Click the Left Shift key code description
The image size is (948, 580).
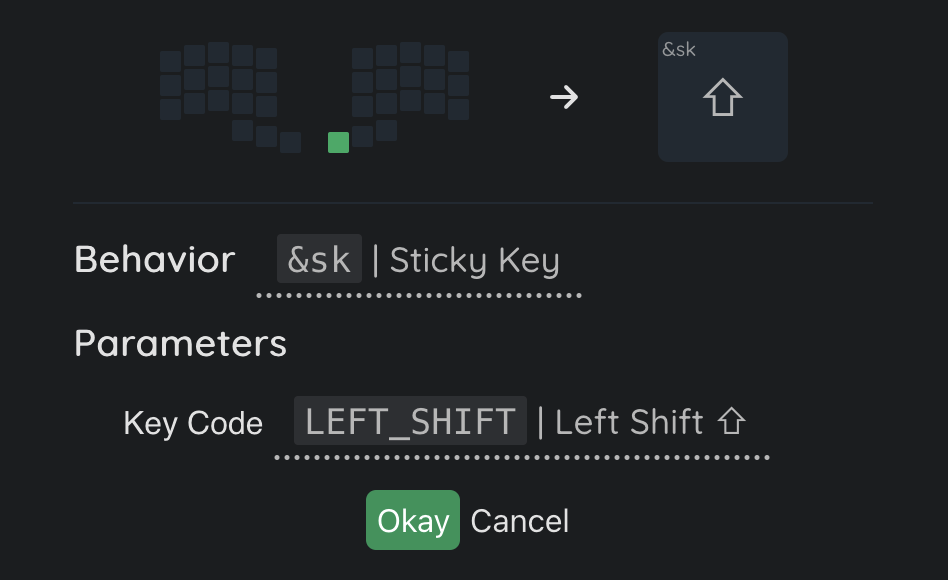tap(629, 422)
